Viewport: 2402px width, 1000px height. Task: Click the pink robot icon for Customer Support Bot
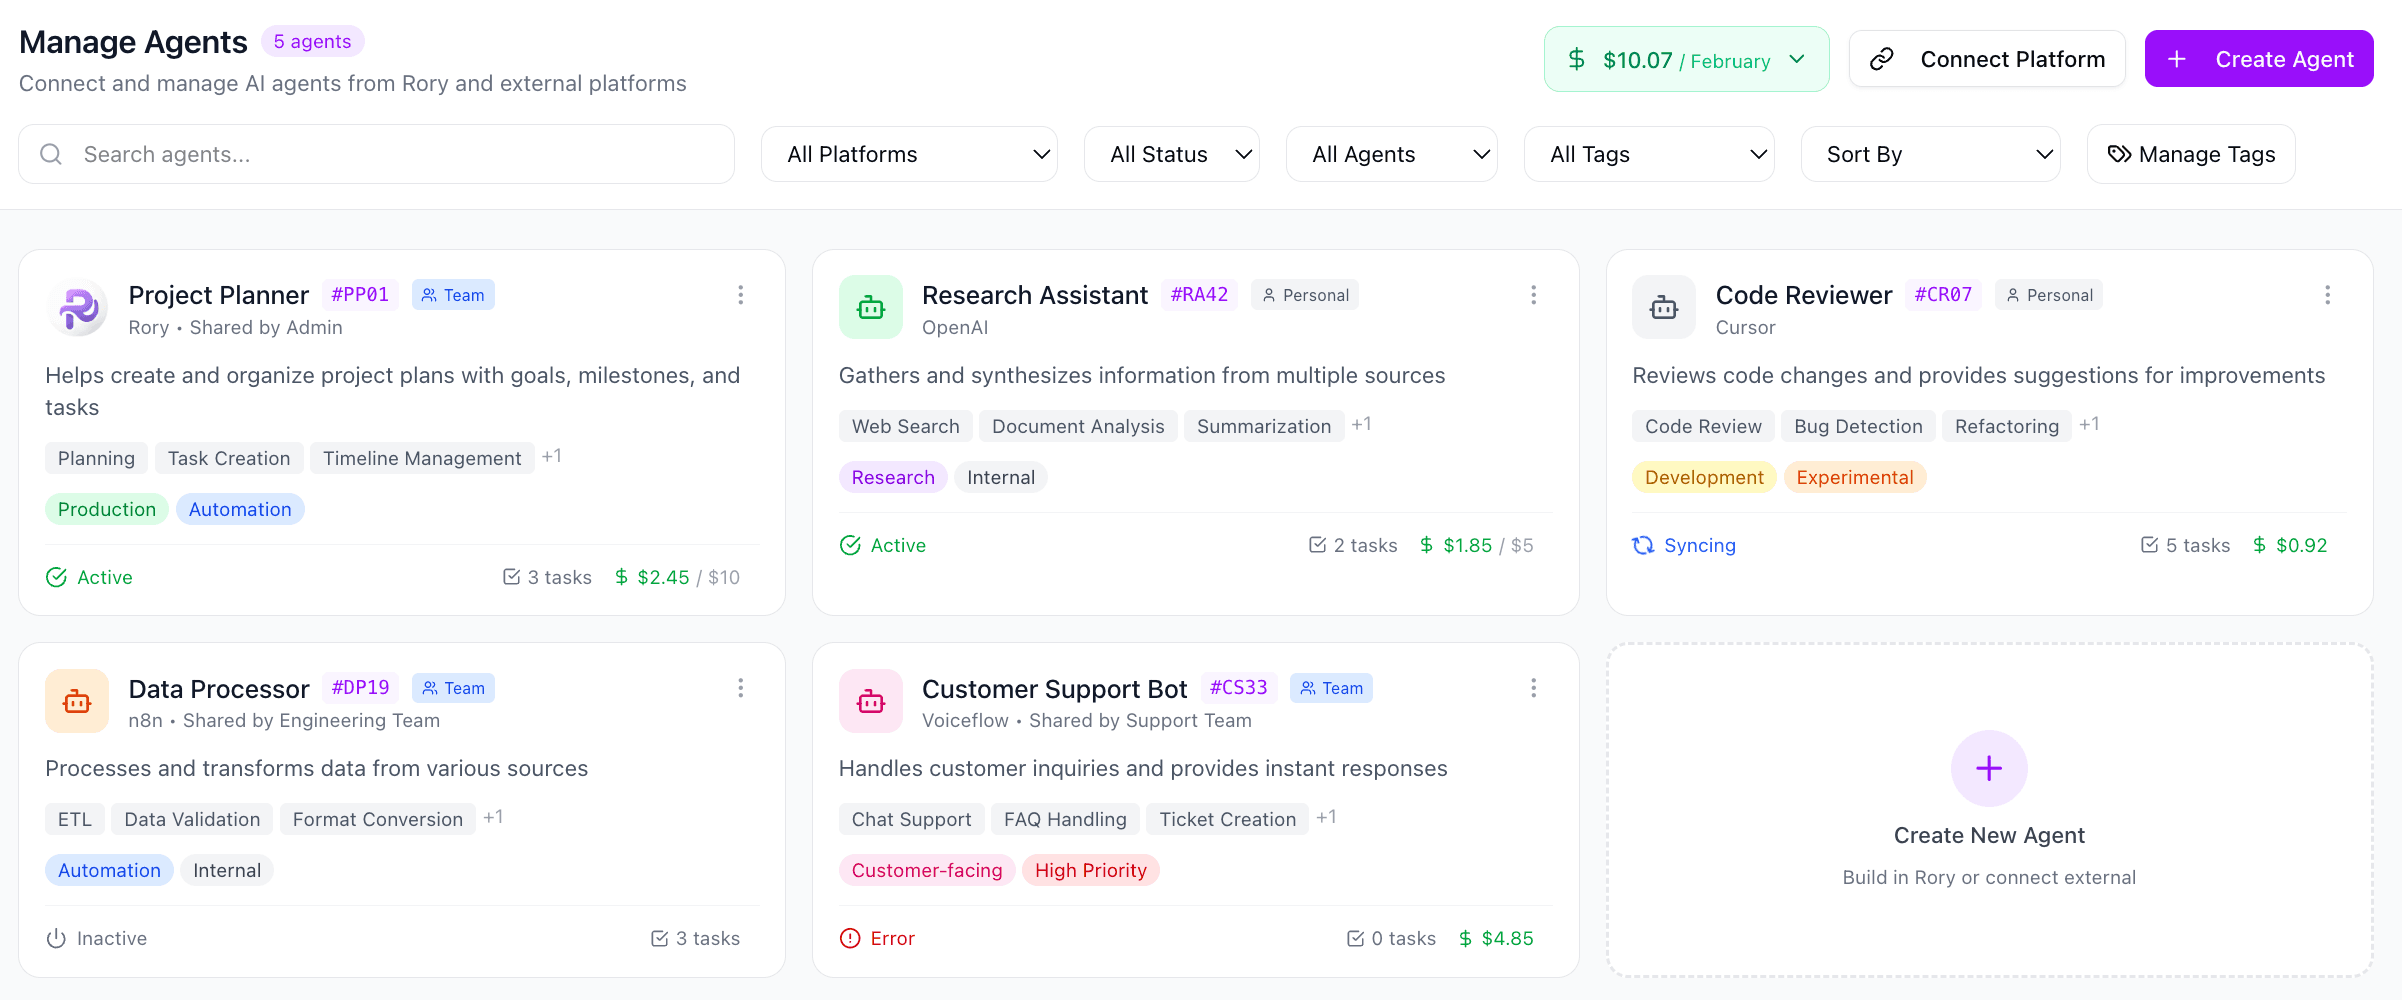point(871,701)
